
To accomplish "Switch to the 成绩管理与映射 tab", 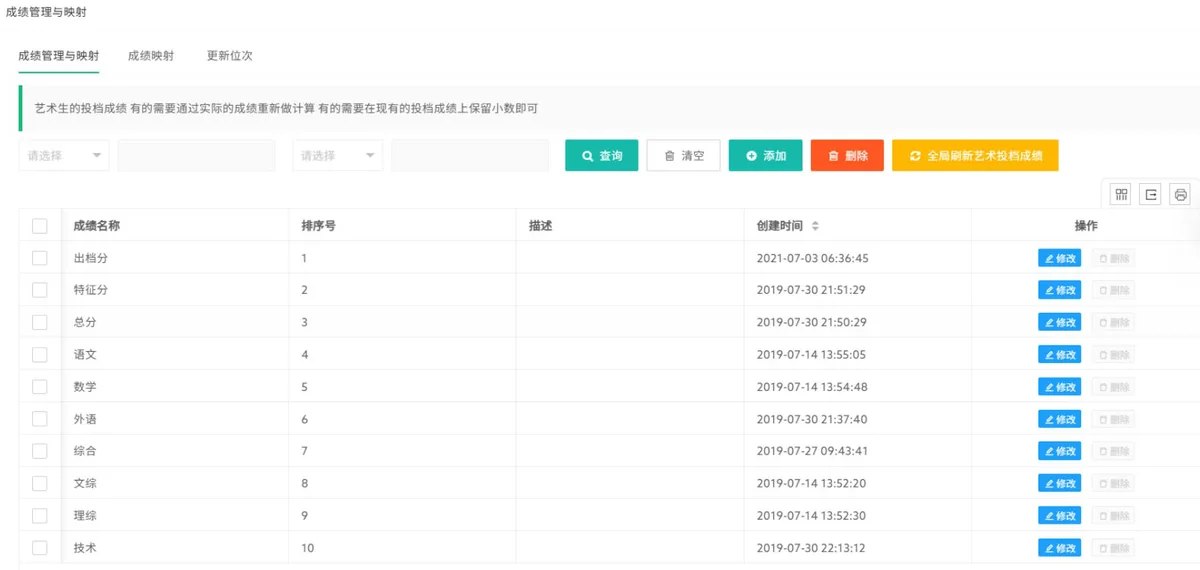I will coord(59,56).
